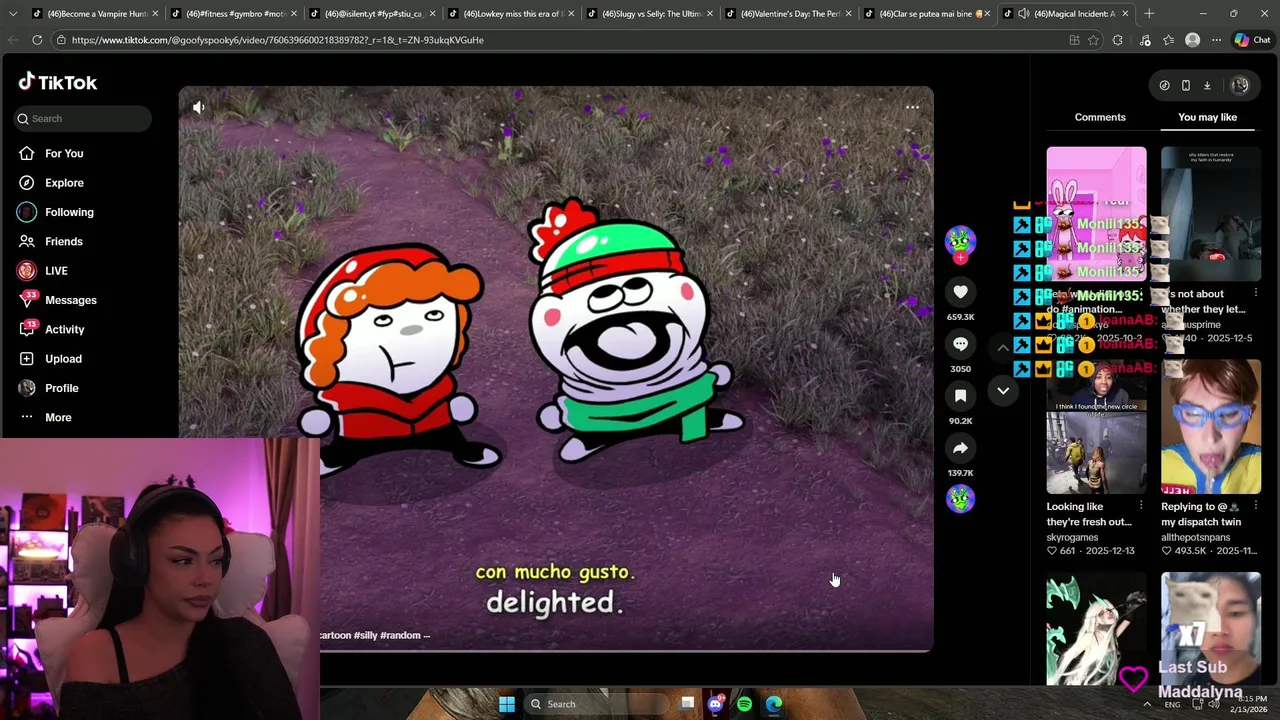Open Messages in the sidebar
Screen dimensions: 1280x720
(57, 300)
